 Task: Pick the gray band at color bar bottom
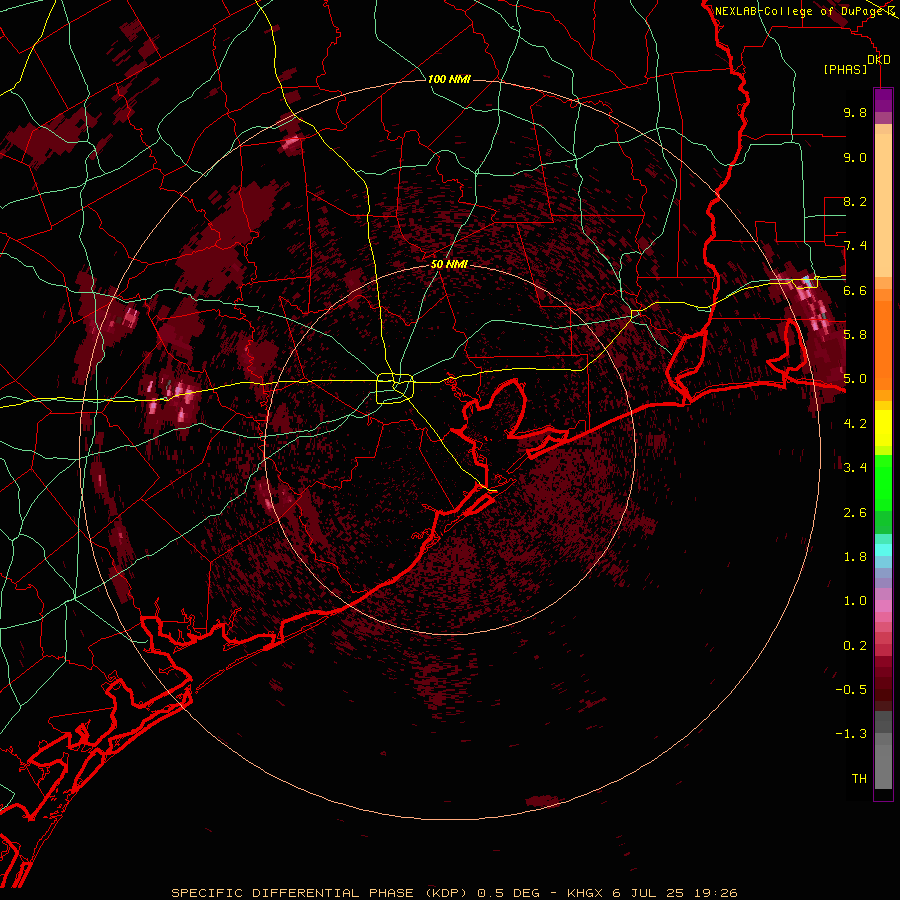(883, 752)
